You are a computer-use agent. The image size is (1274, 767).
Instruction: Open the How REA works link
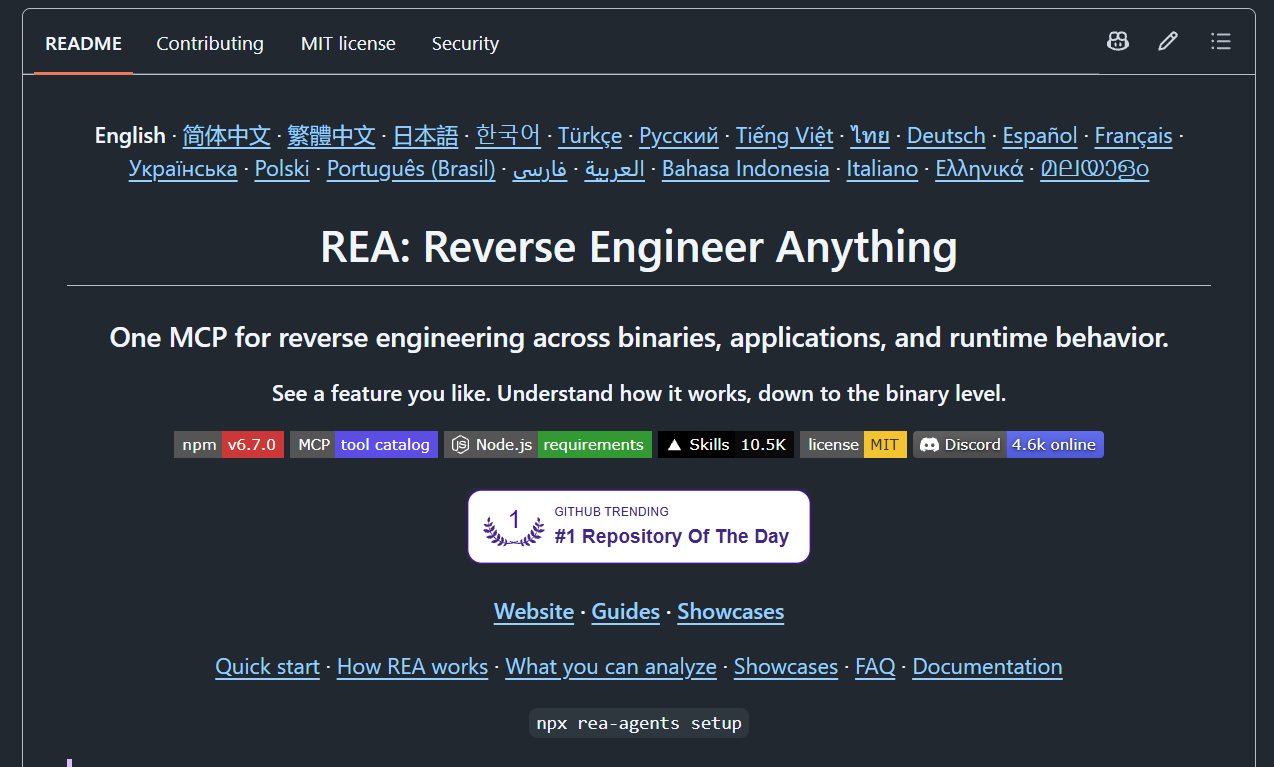point(412,667)
